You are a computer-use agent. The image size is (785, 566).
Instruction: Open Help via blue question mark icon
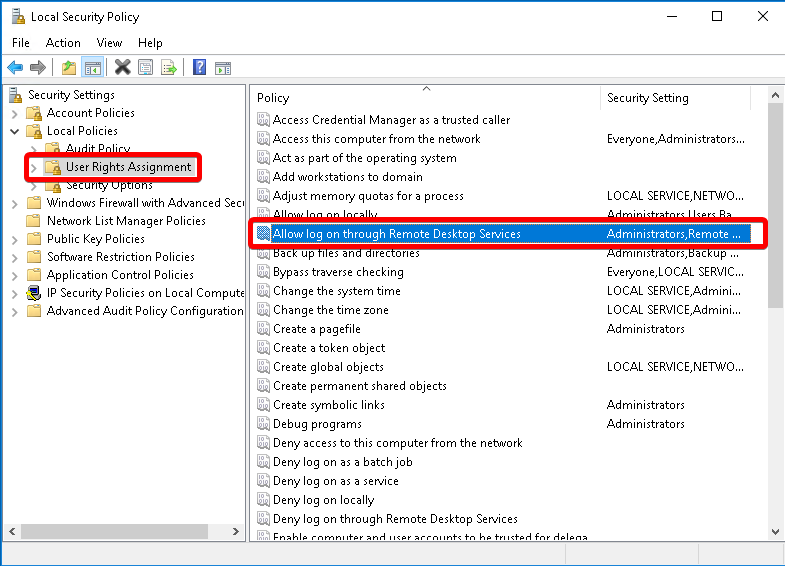(x=199, y=67)
